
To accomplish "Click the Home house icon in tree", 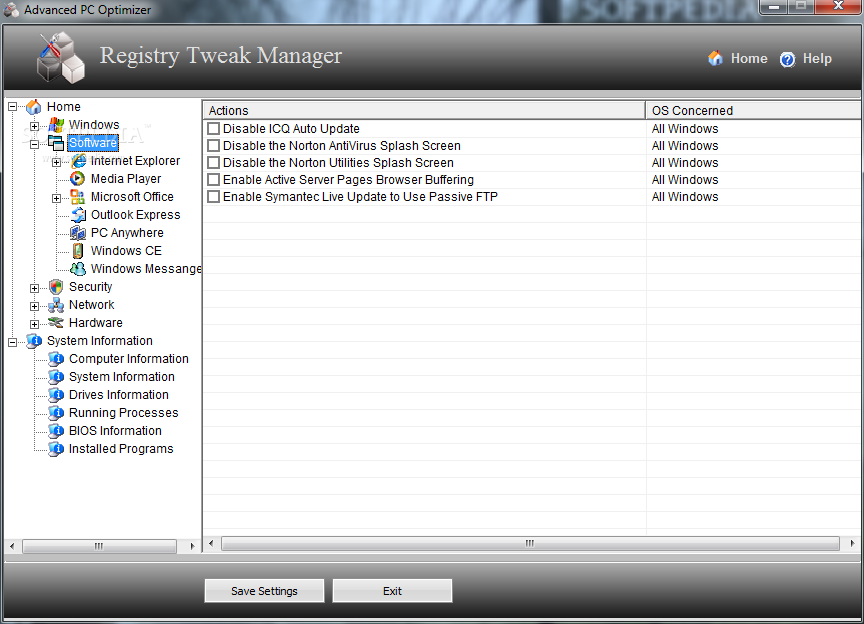I will click(34, 106).
